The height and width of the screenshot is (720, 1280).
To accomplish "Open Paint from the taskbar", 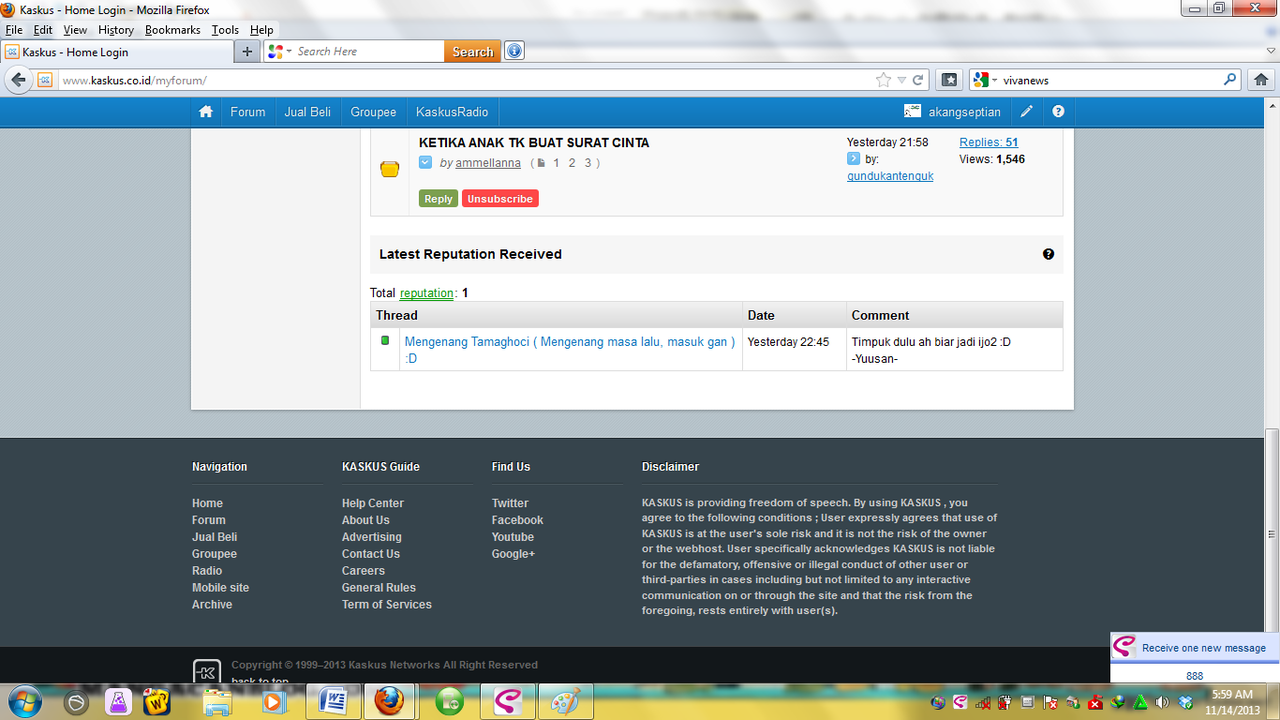I will pyautogui.click(x=566, y=702).
